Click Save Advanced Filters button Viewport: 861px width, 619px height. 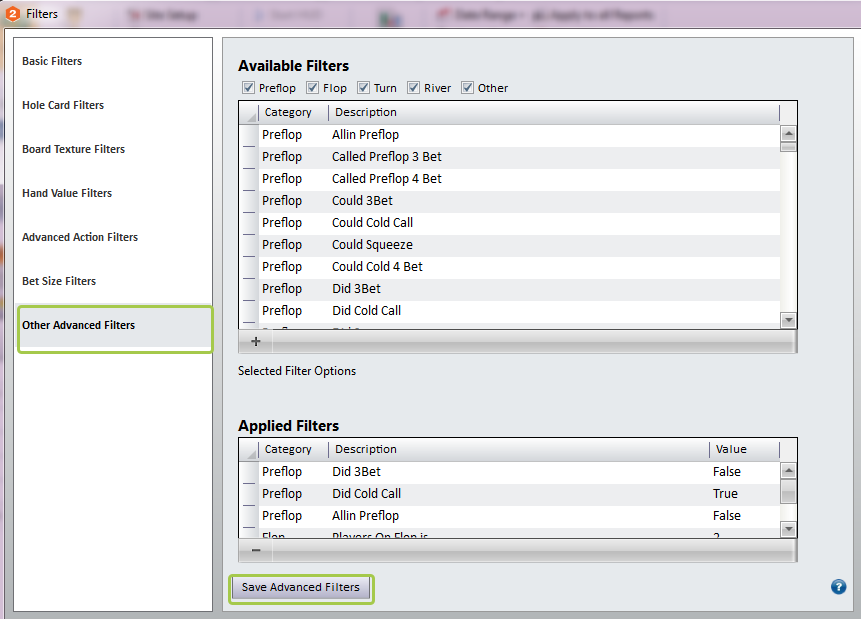300,587
